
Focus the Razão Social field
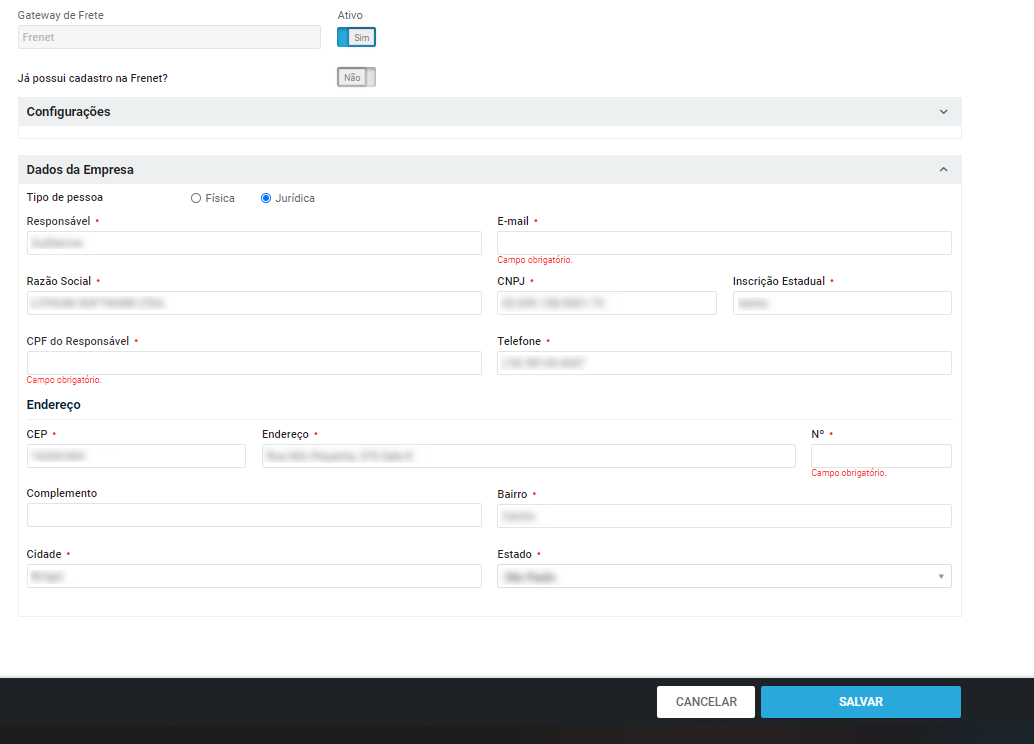coord(254,303)
